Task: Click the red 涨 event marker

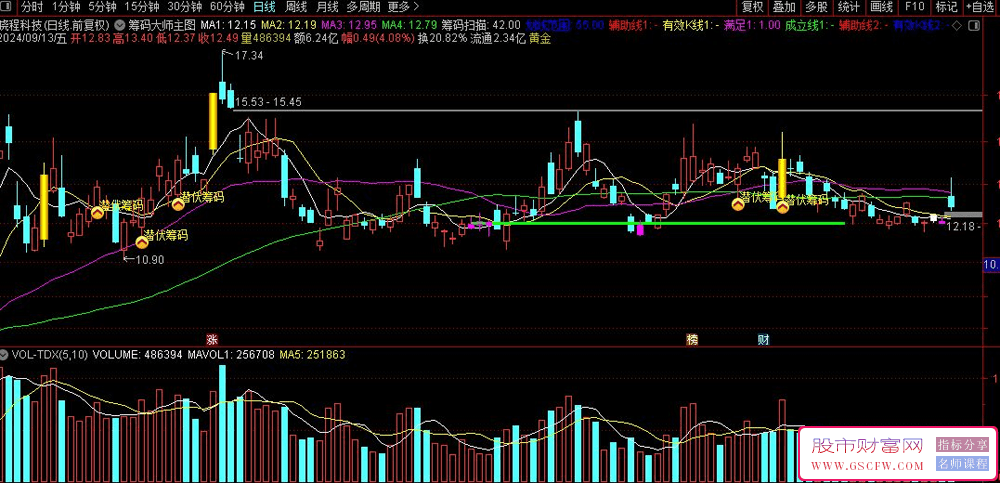Action: (212, 339)
